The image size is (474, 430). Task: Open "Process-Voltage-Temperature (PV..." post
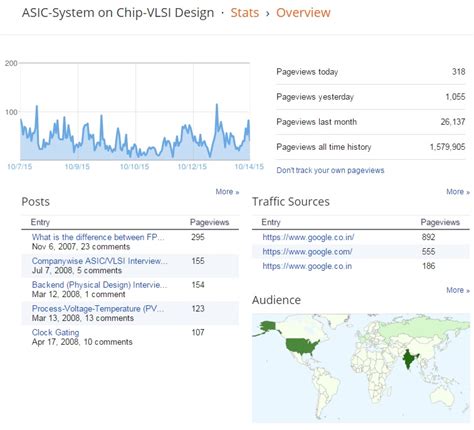pos(98,308)
